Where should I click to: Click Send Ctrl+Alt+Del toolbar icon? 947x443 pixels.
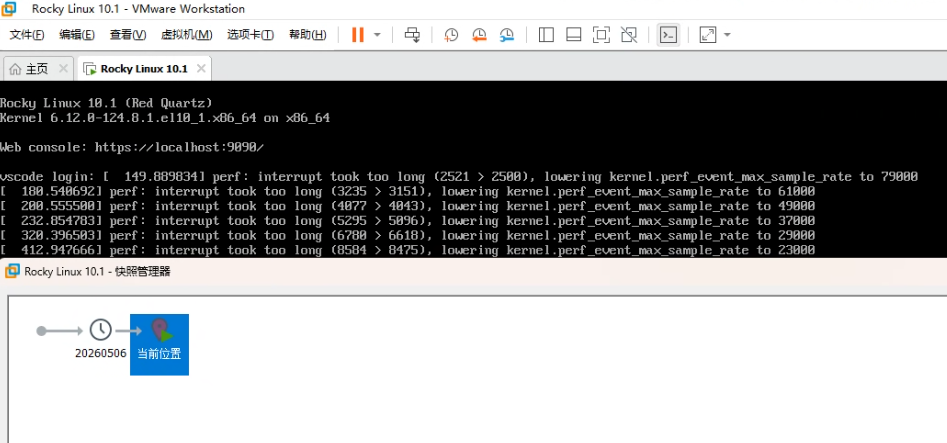point(413,35)
